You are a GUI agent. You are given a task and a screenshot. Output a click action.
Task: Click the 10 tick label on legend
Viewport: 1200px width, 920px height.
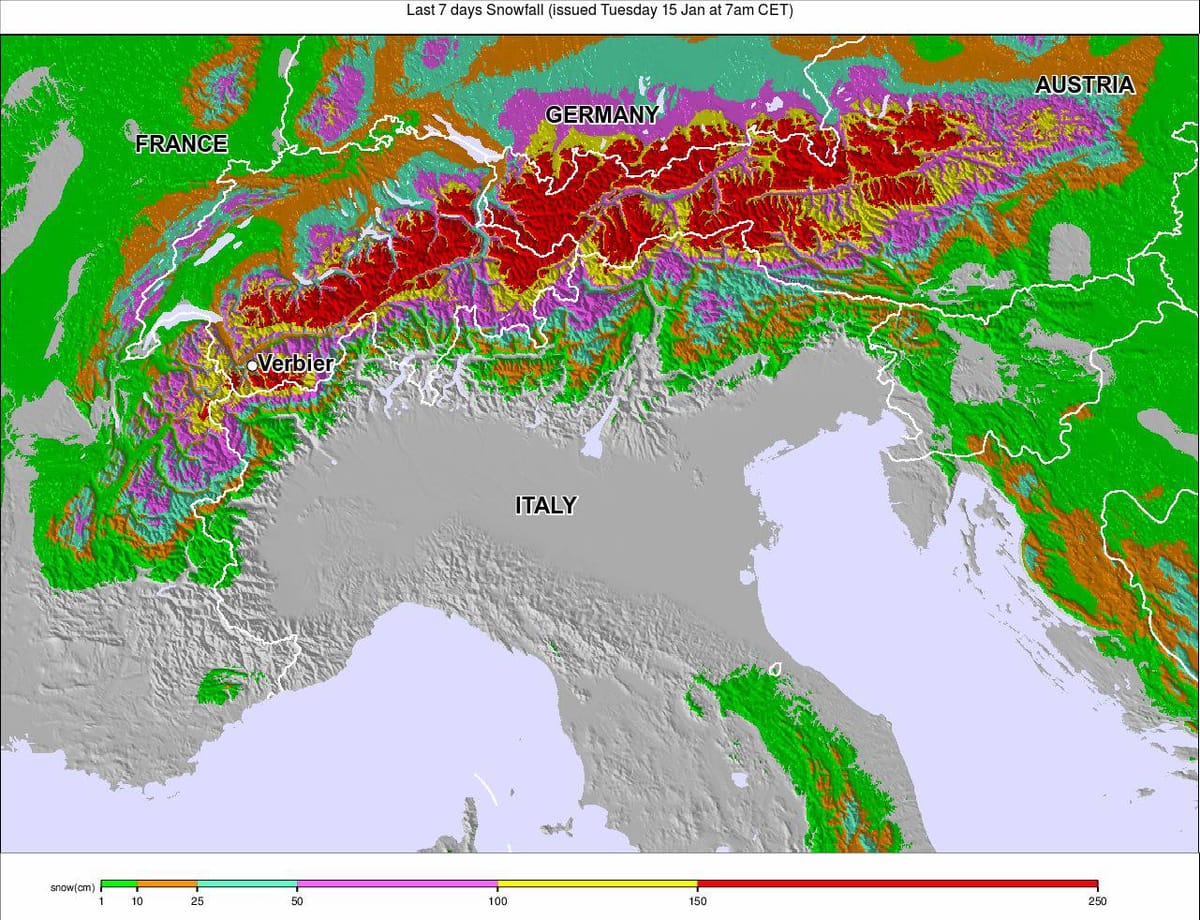point(137,902)
